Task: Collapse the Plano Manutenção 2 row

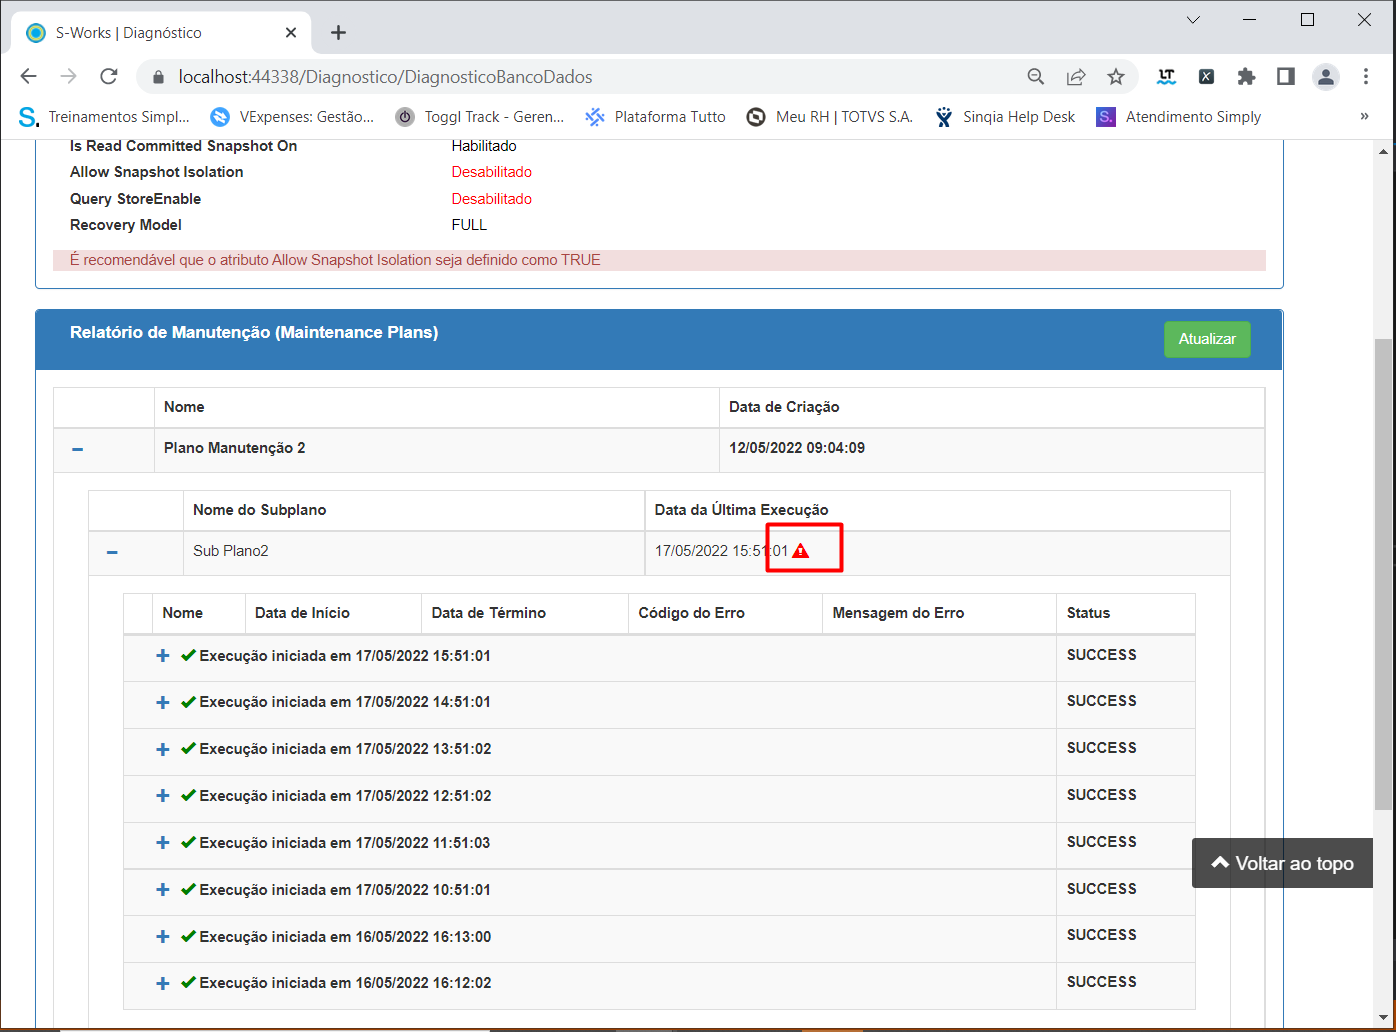Action: 77,449
